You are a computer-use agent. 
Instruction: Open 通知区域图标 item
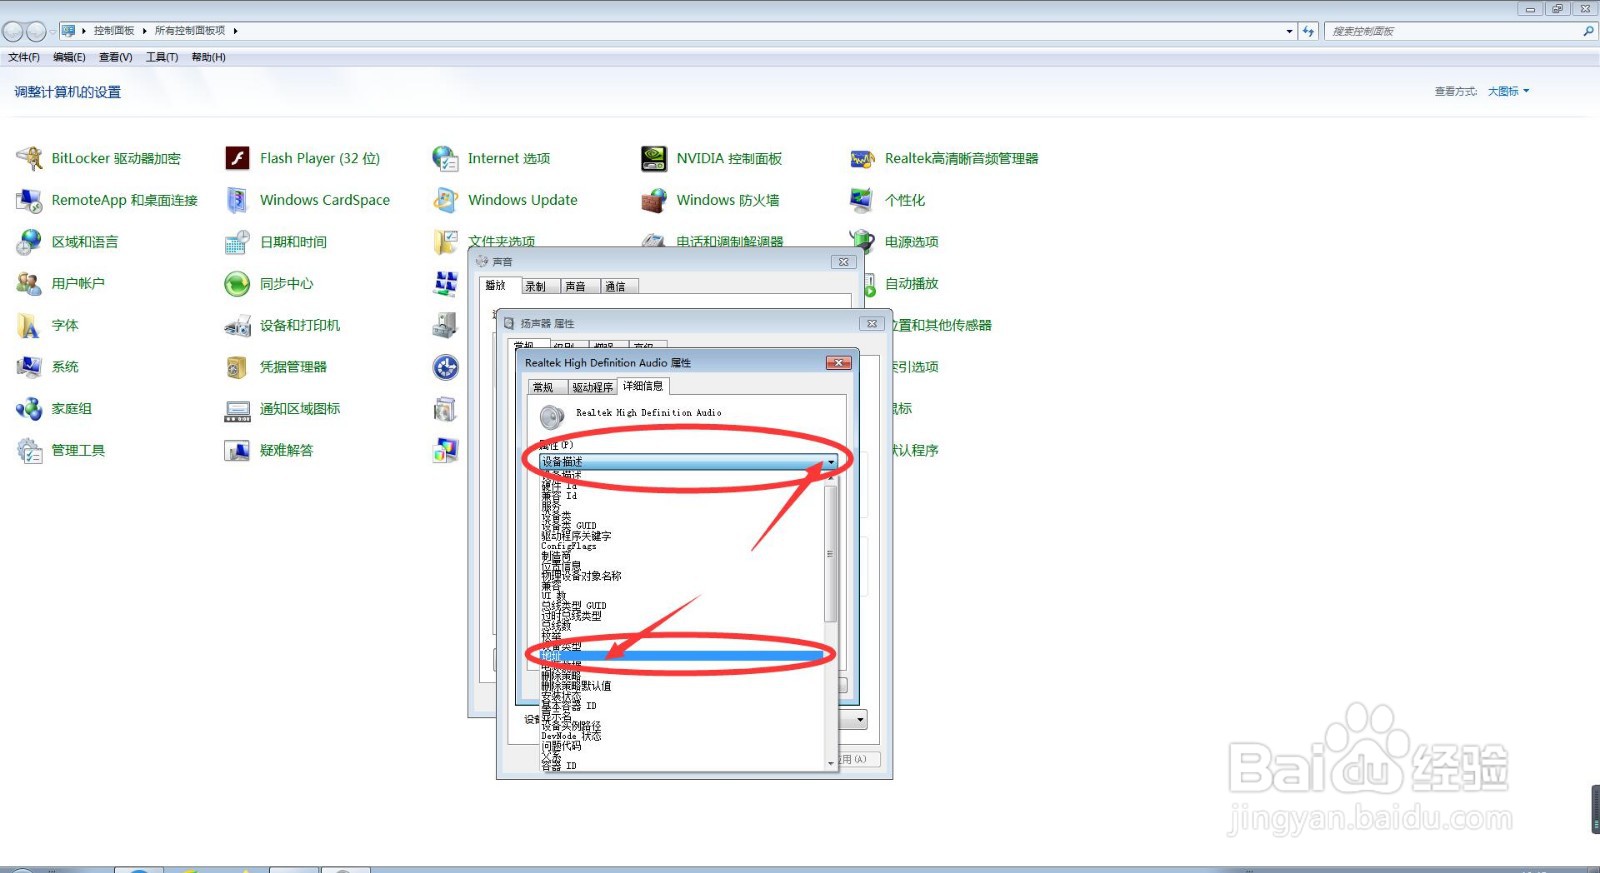coord(282,409)
